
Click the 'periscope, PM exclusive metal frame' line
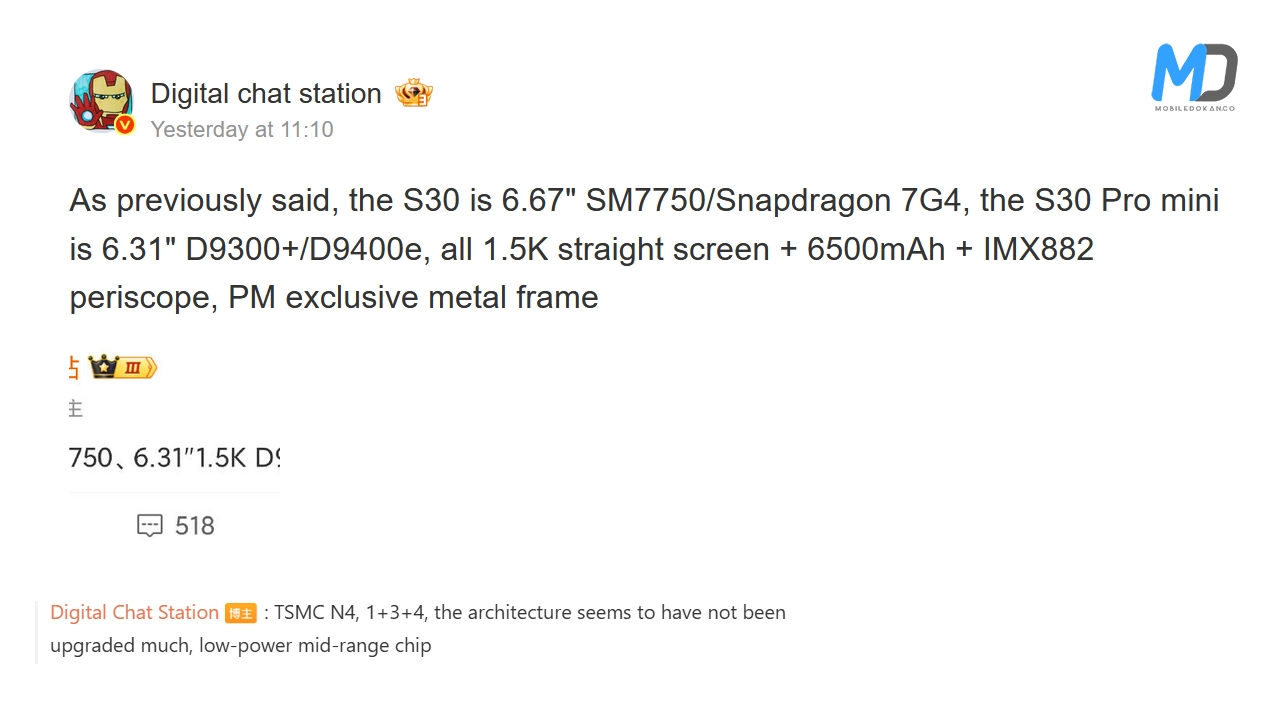(x=334, y=297)
